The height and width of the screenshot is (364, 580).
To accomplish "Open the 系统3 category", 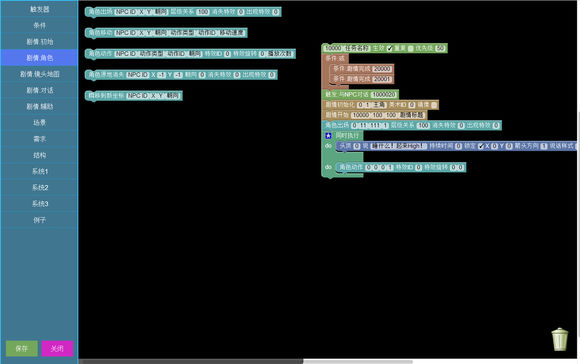I will 39,203.
